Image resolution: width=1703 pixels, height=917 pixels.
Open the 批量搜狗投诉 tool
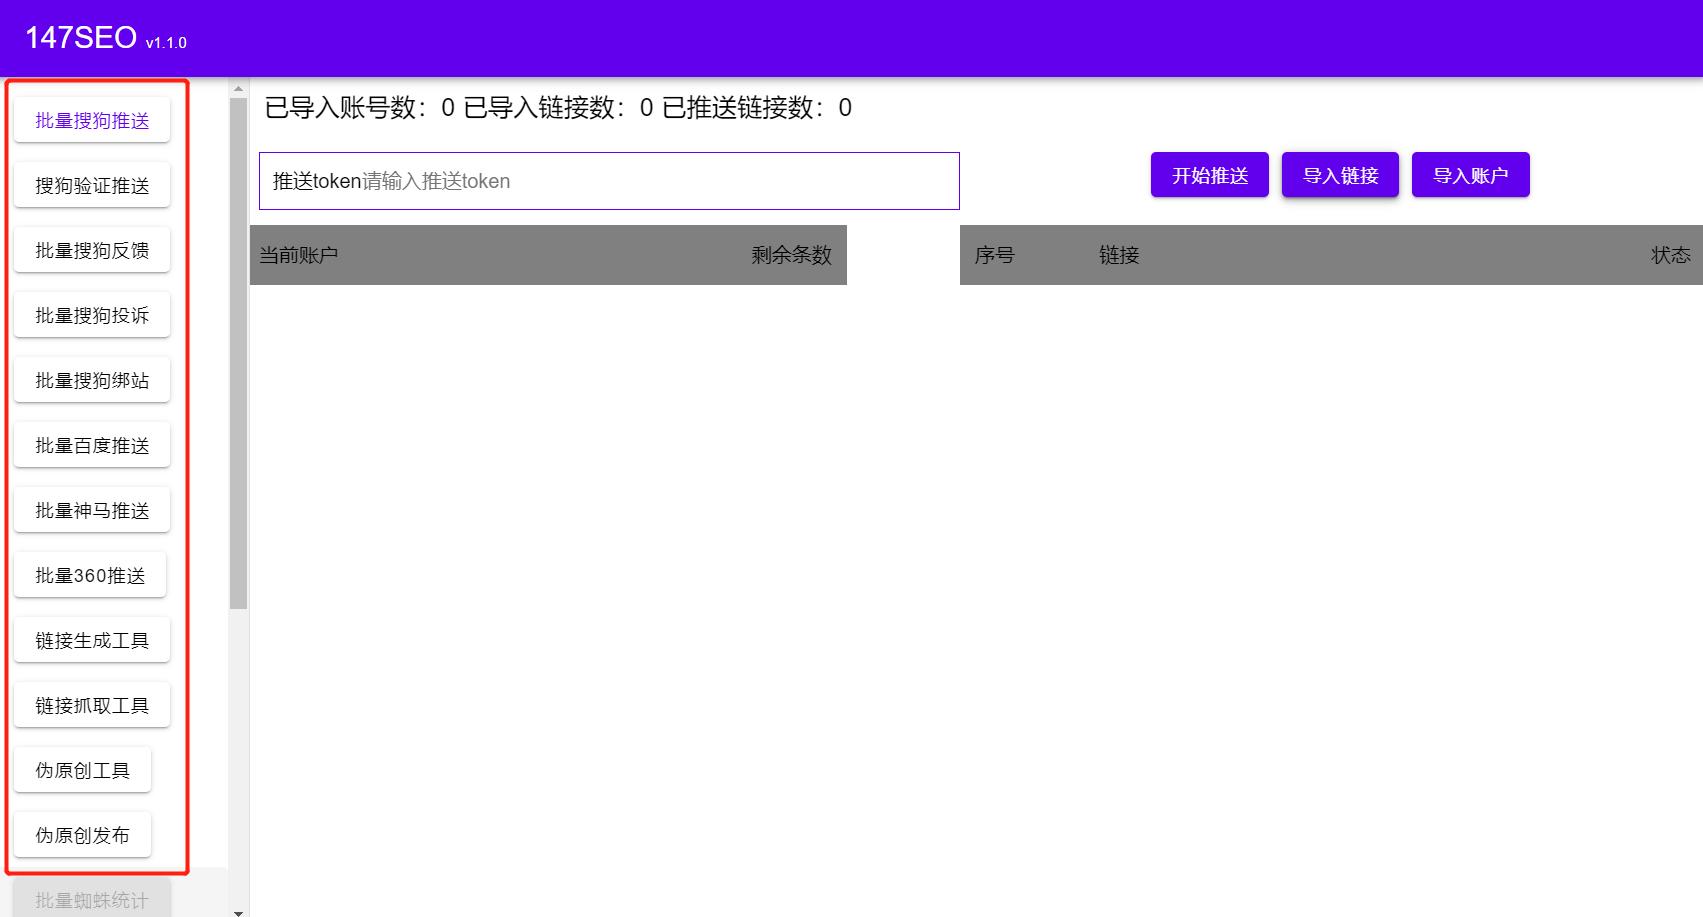coord(91,314)
